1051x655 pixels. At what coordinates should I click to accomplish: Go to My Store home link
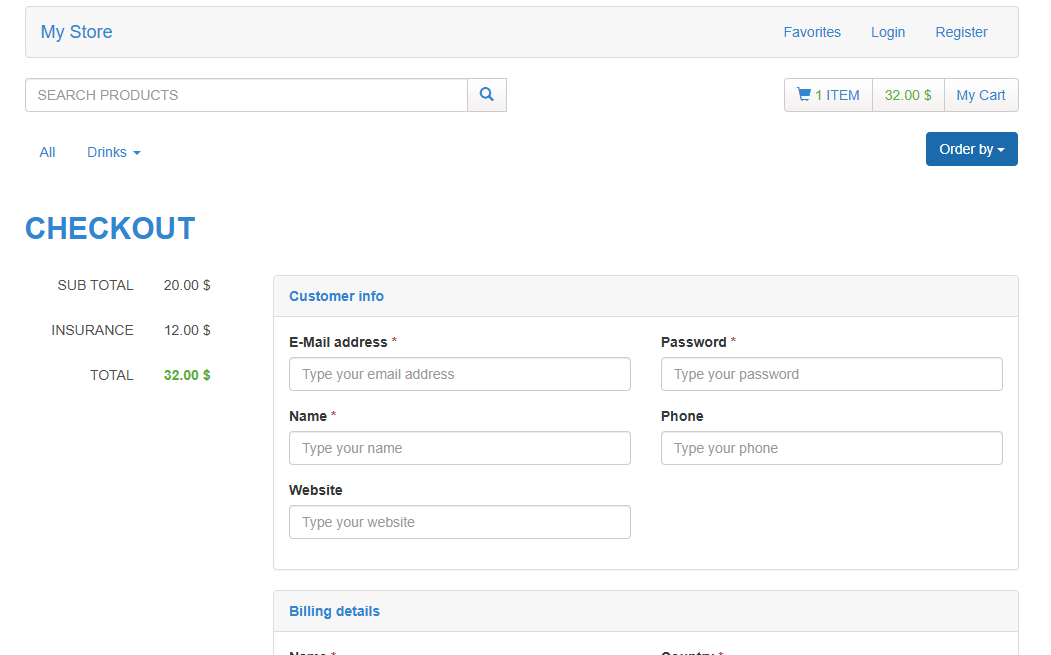76,32
